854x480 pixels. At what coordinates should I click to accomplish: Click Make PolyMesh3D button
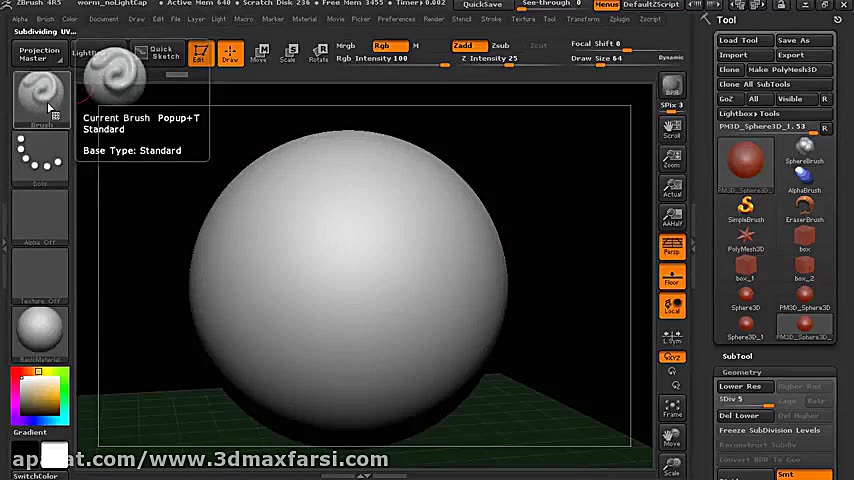789,70
